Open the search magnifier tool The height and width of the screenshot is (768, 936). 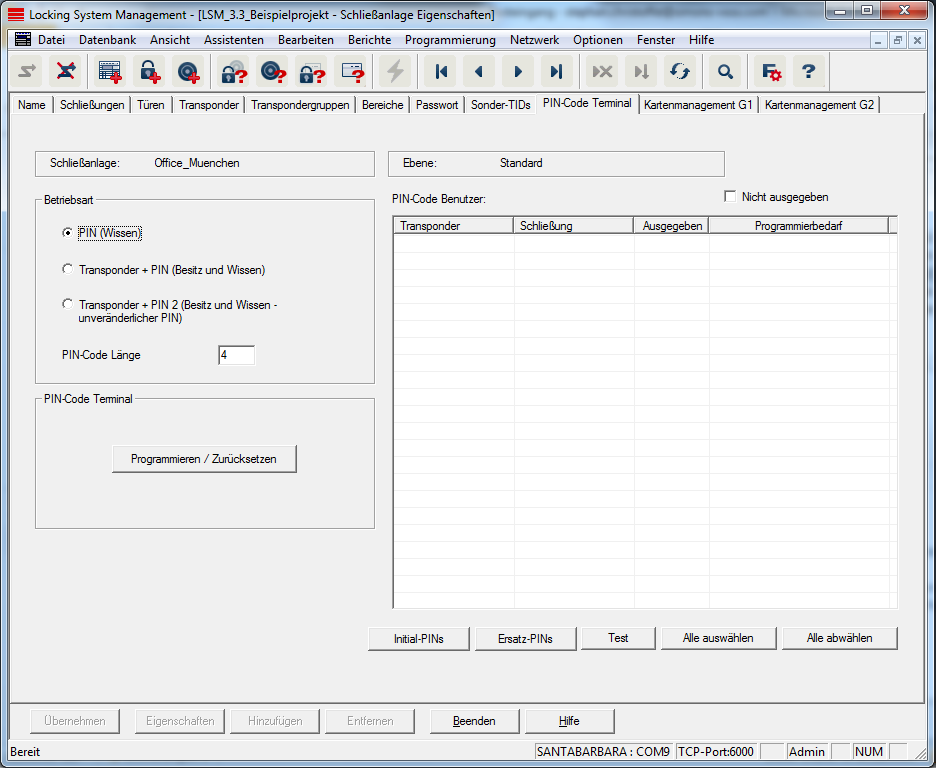pyautogui.click(x=725, y=72)
